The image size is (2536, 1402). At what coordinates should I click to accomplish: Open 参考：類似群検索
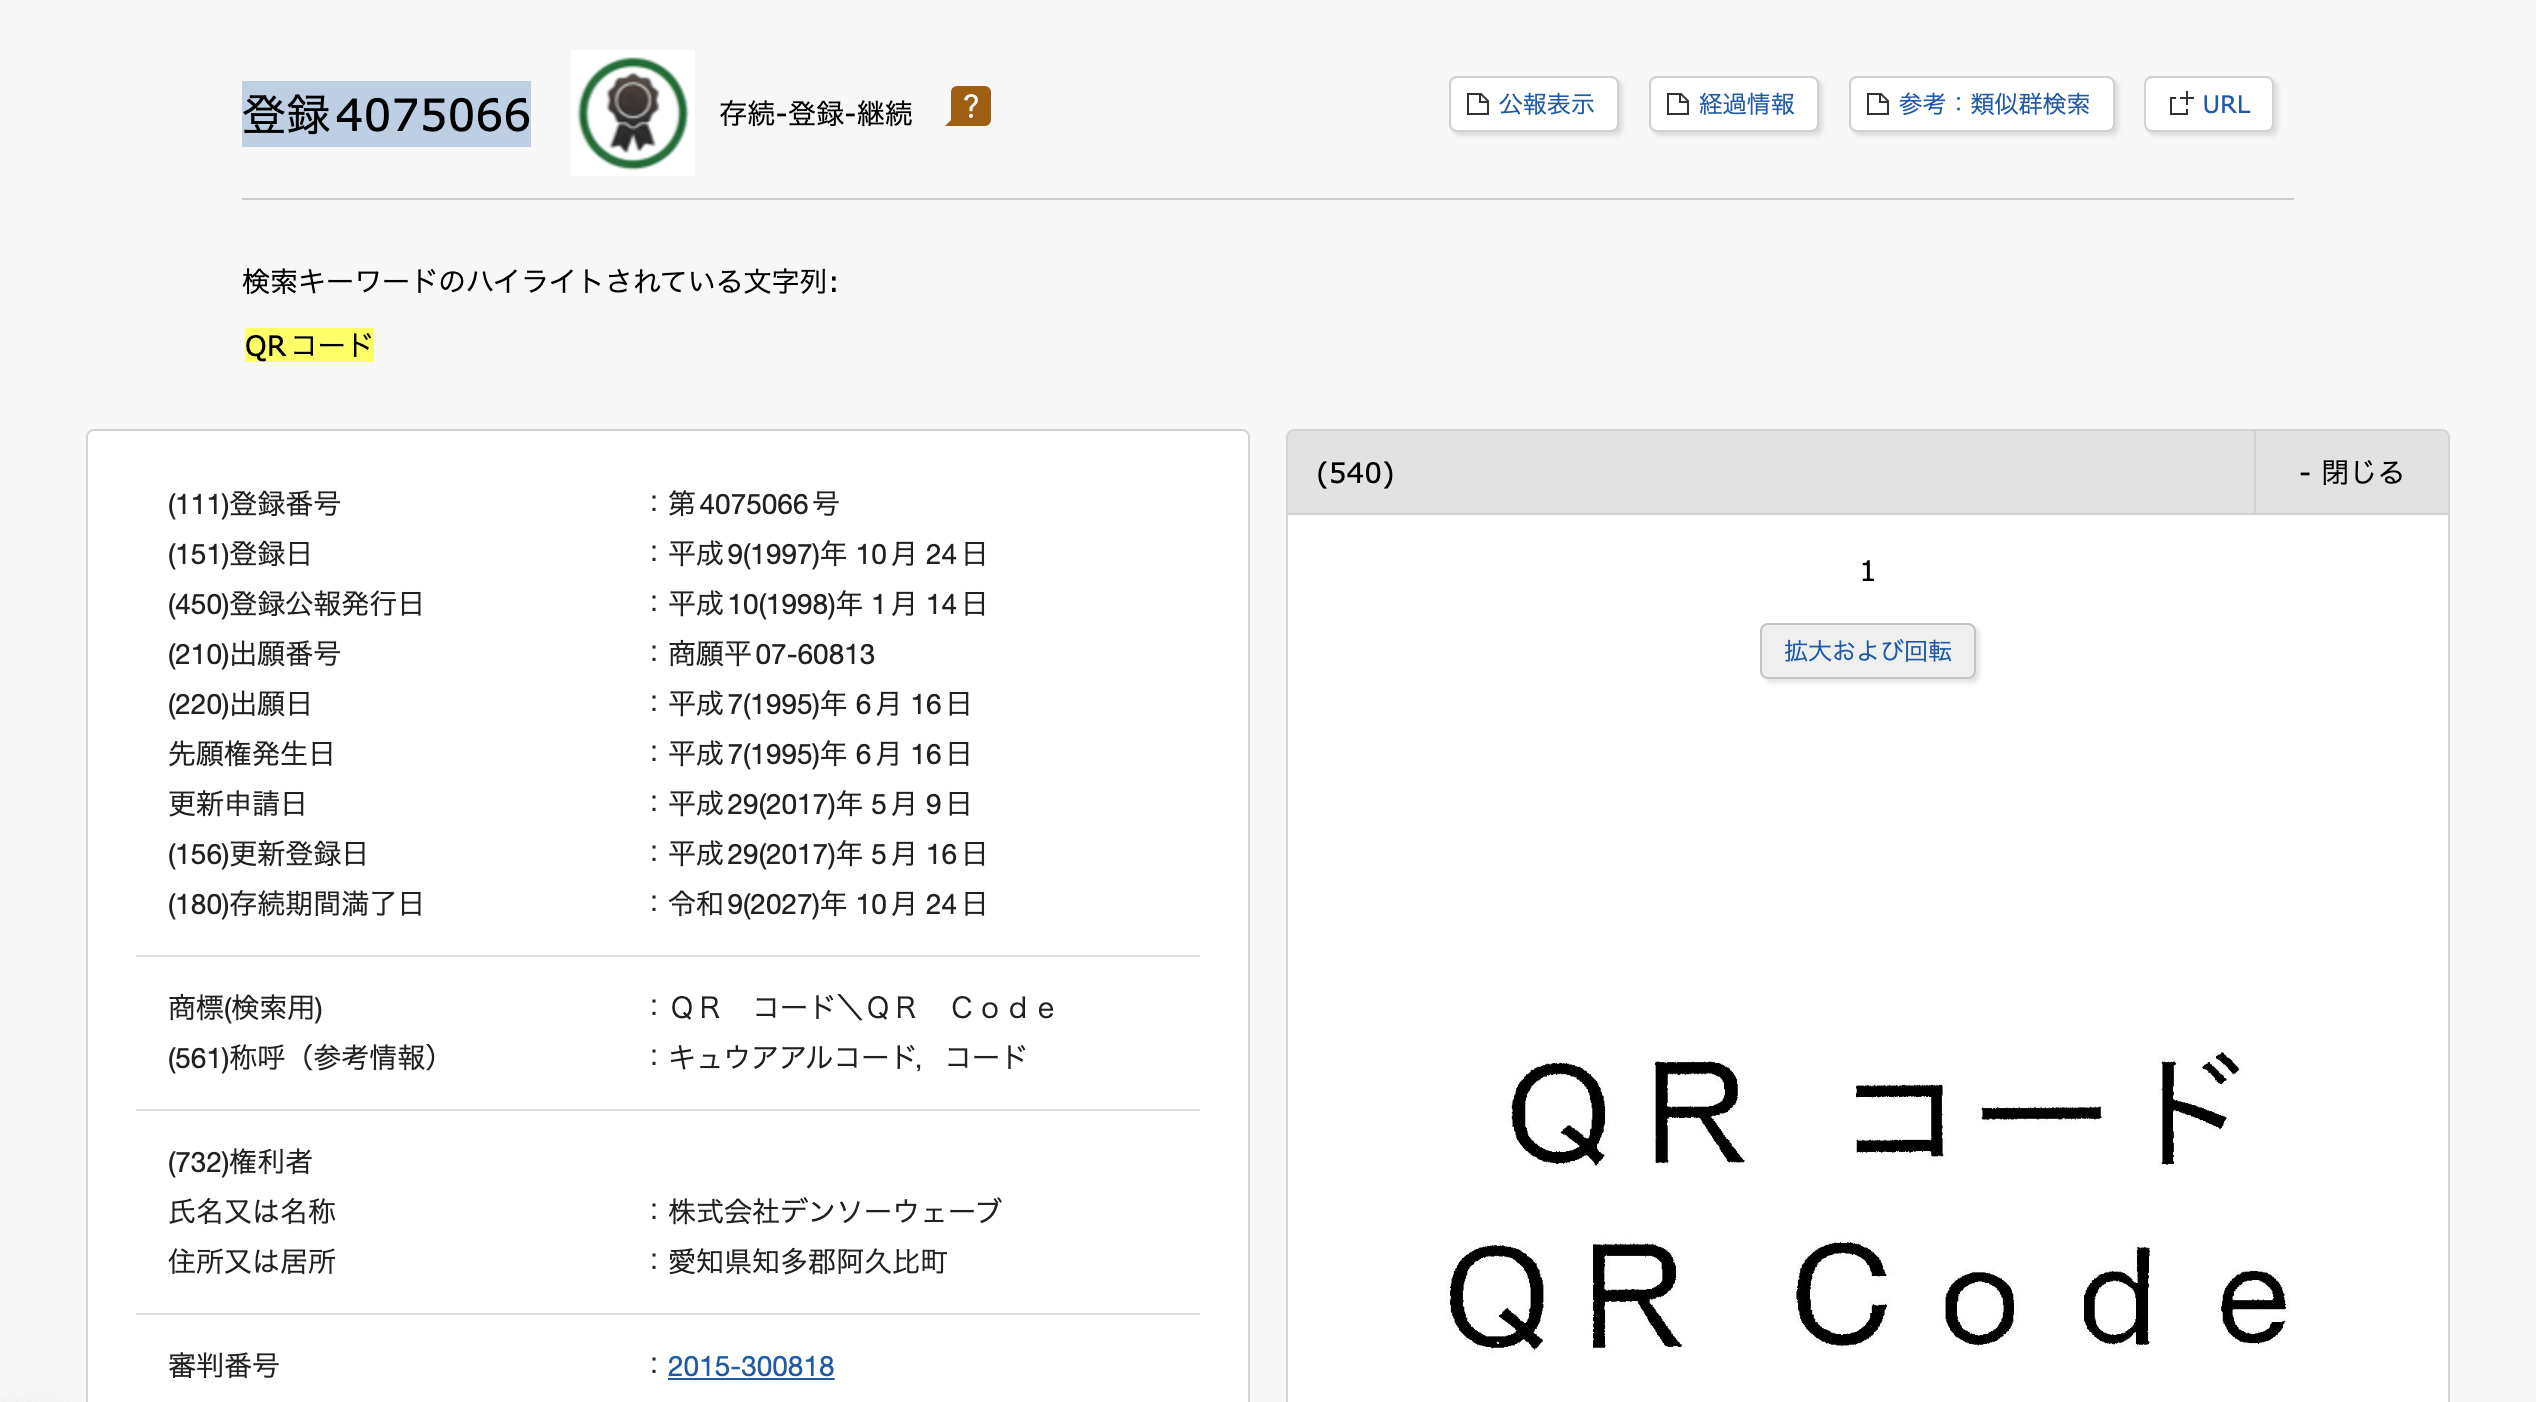tap(1981, 103)
